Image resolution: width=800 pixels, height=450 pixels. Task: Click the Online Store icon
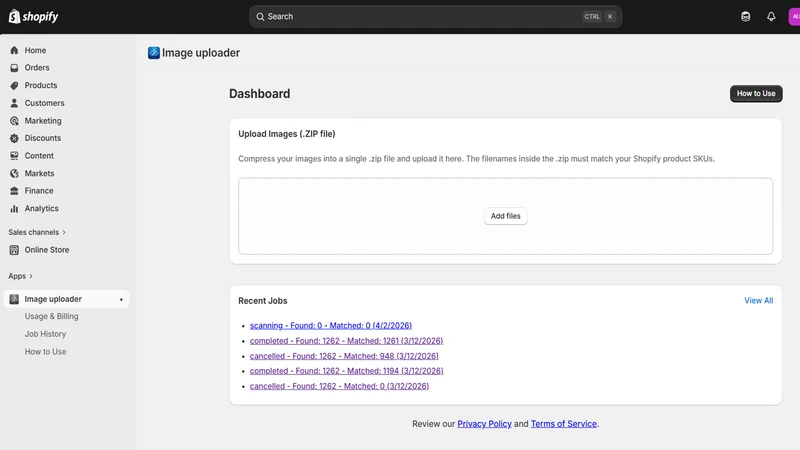tap(14, 249)
